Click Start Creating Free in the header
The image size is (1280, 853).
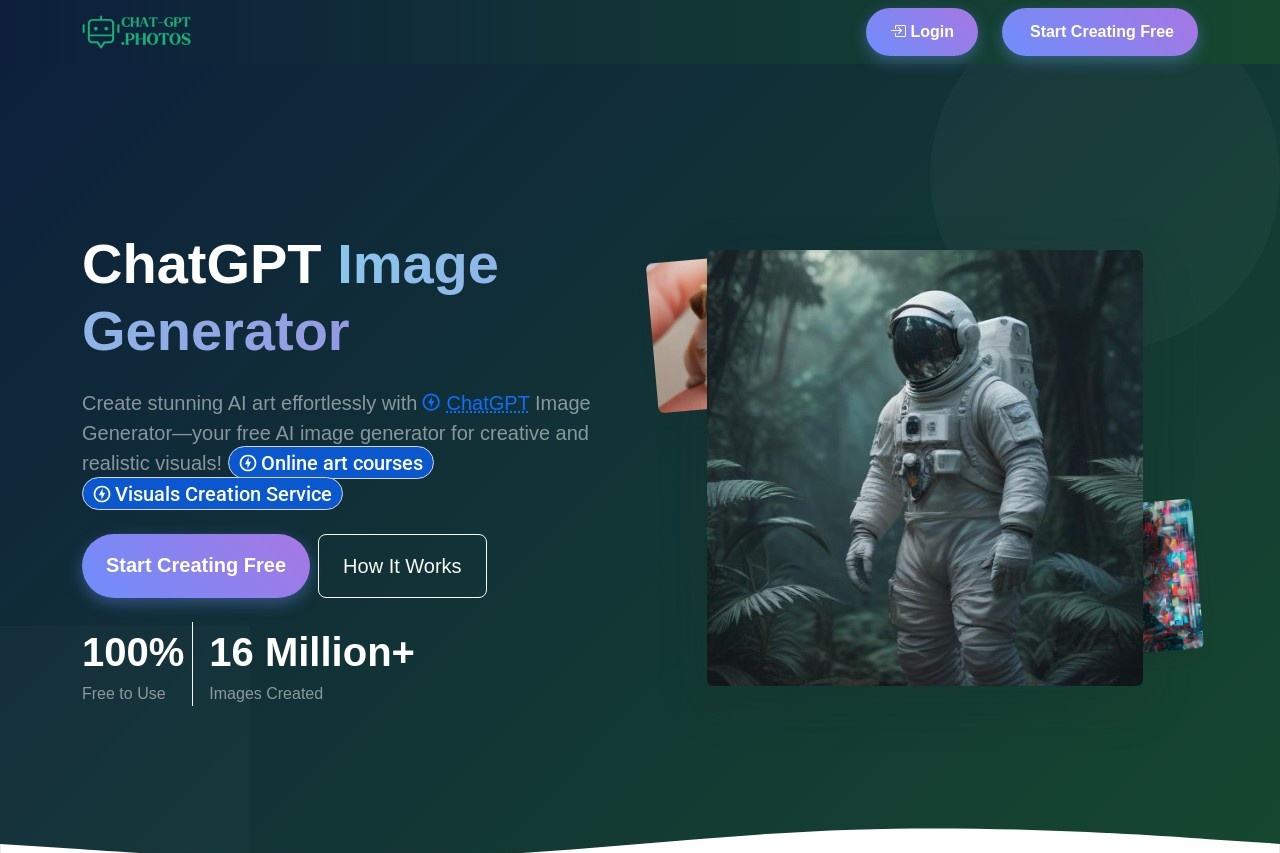(1100, 32)
